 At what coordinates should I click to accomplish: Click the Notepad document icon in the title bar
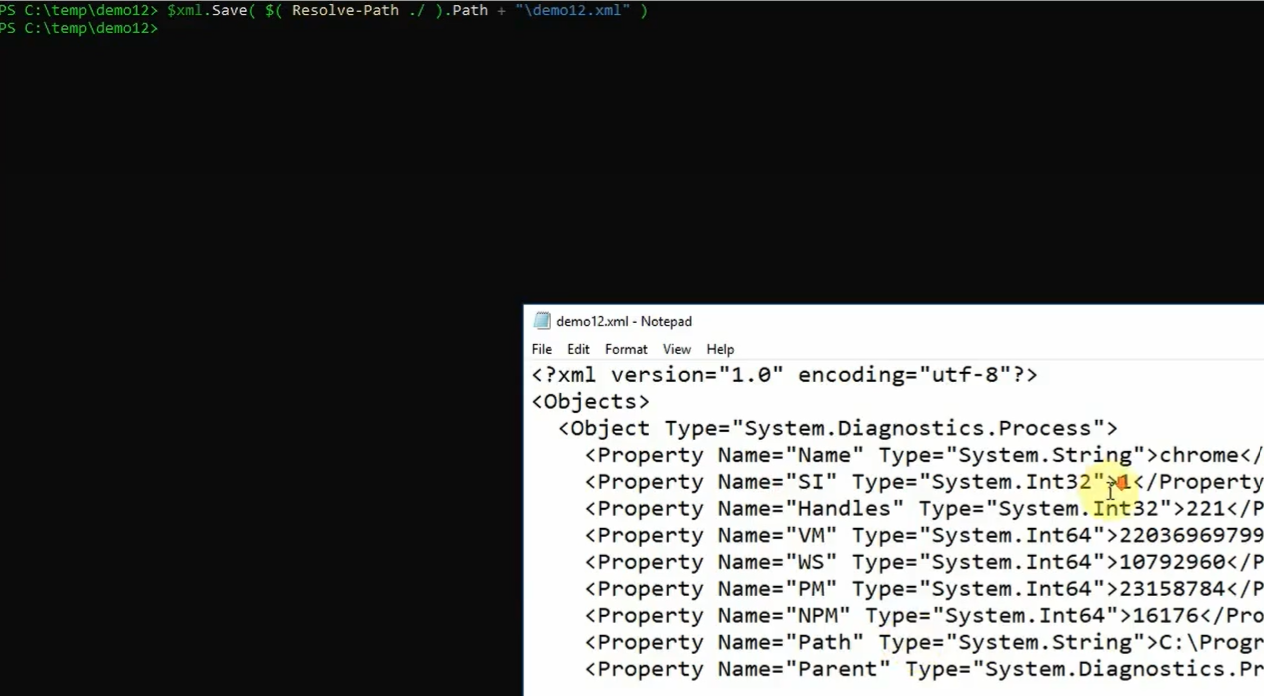click(542, 321)
